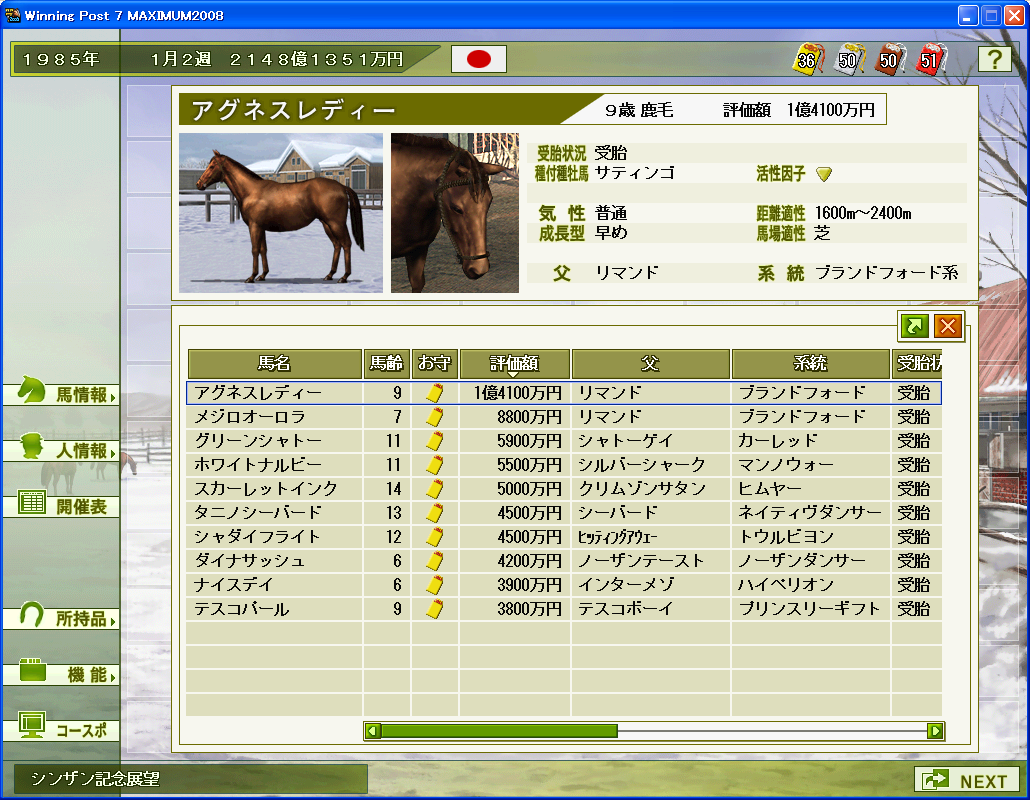Maximize the Winning Post 7 window

point(991,15)
